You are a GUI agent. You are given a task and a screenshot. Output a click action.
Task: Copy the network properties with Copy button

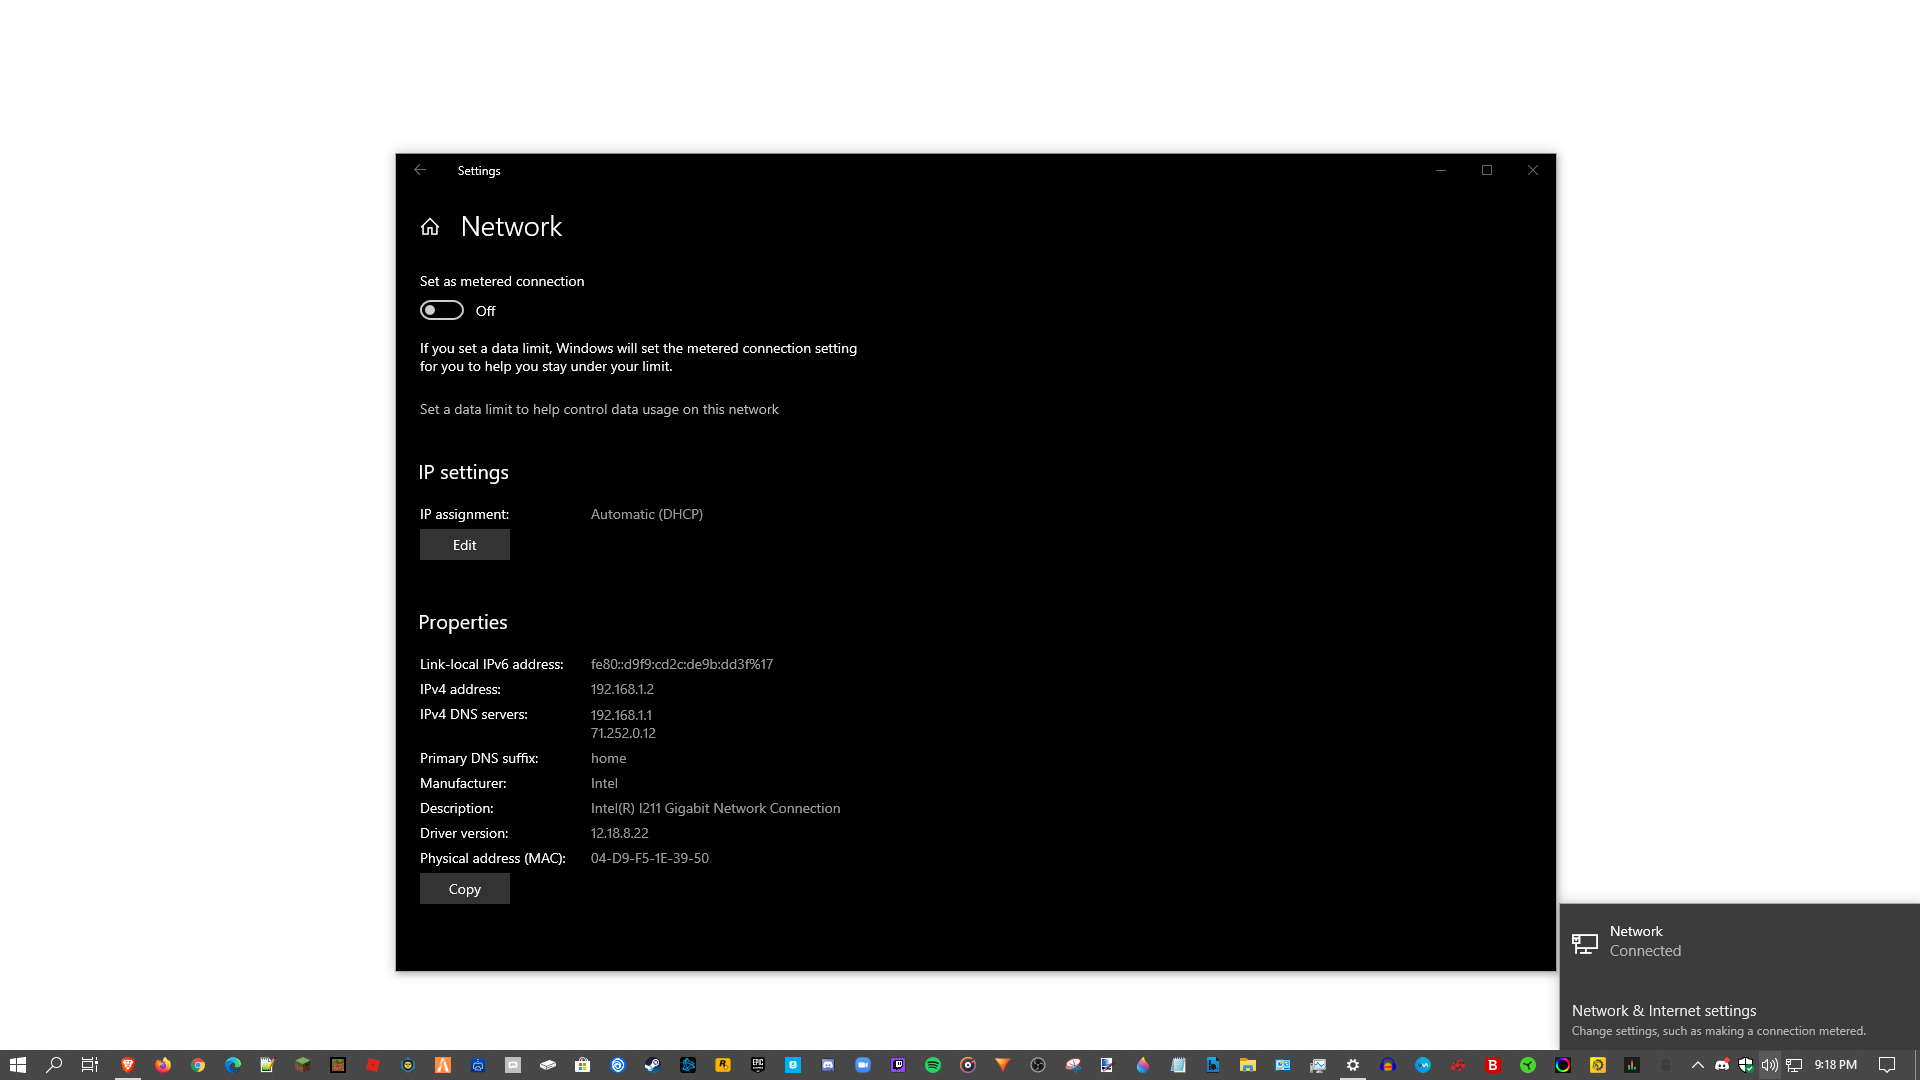coord(464,889)
